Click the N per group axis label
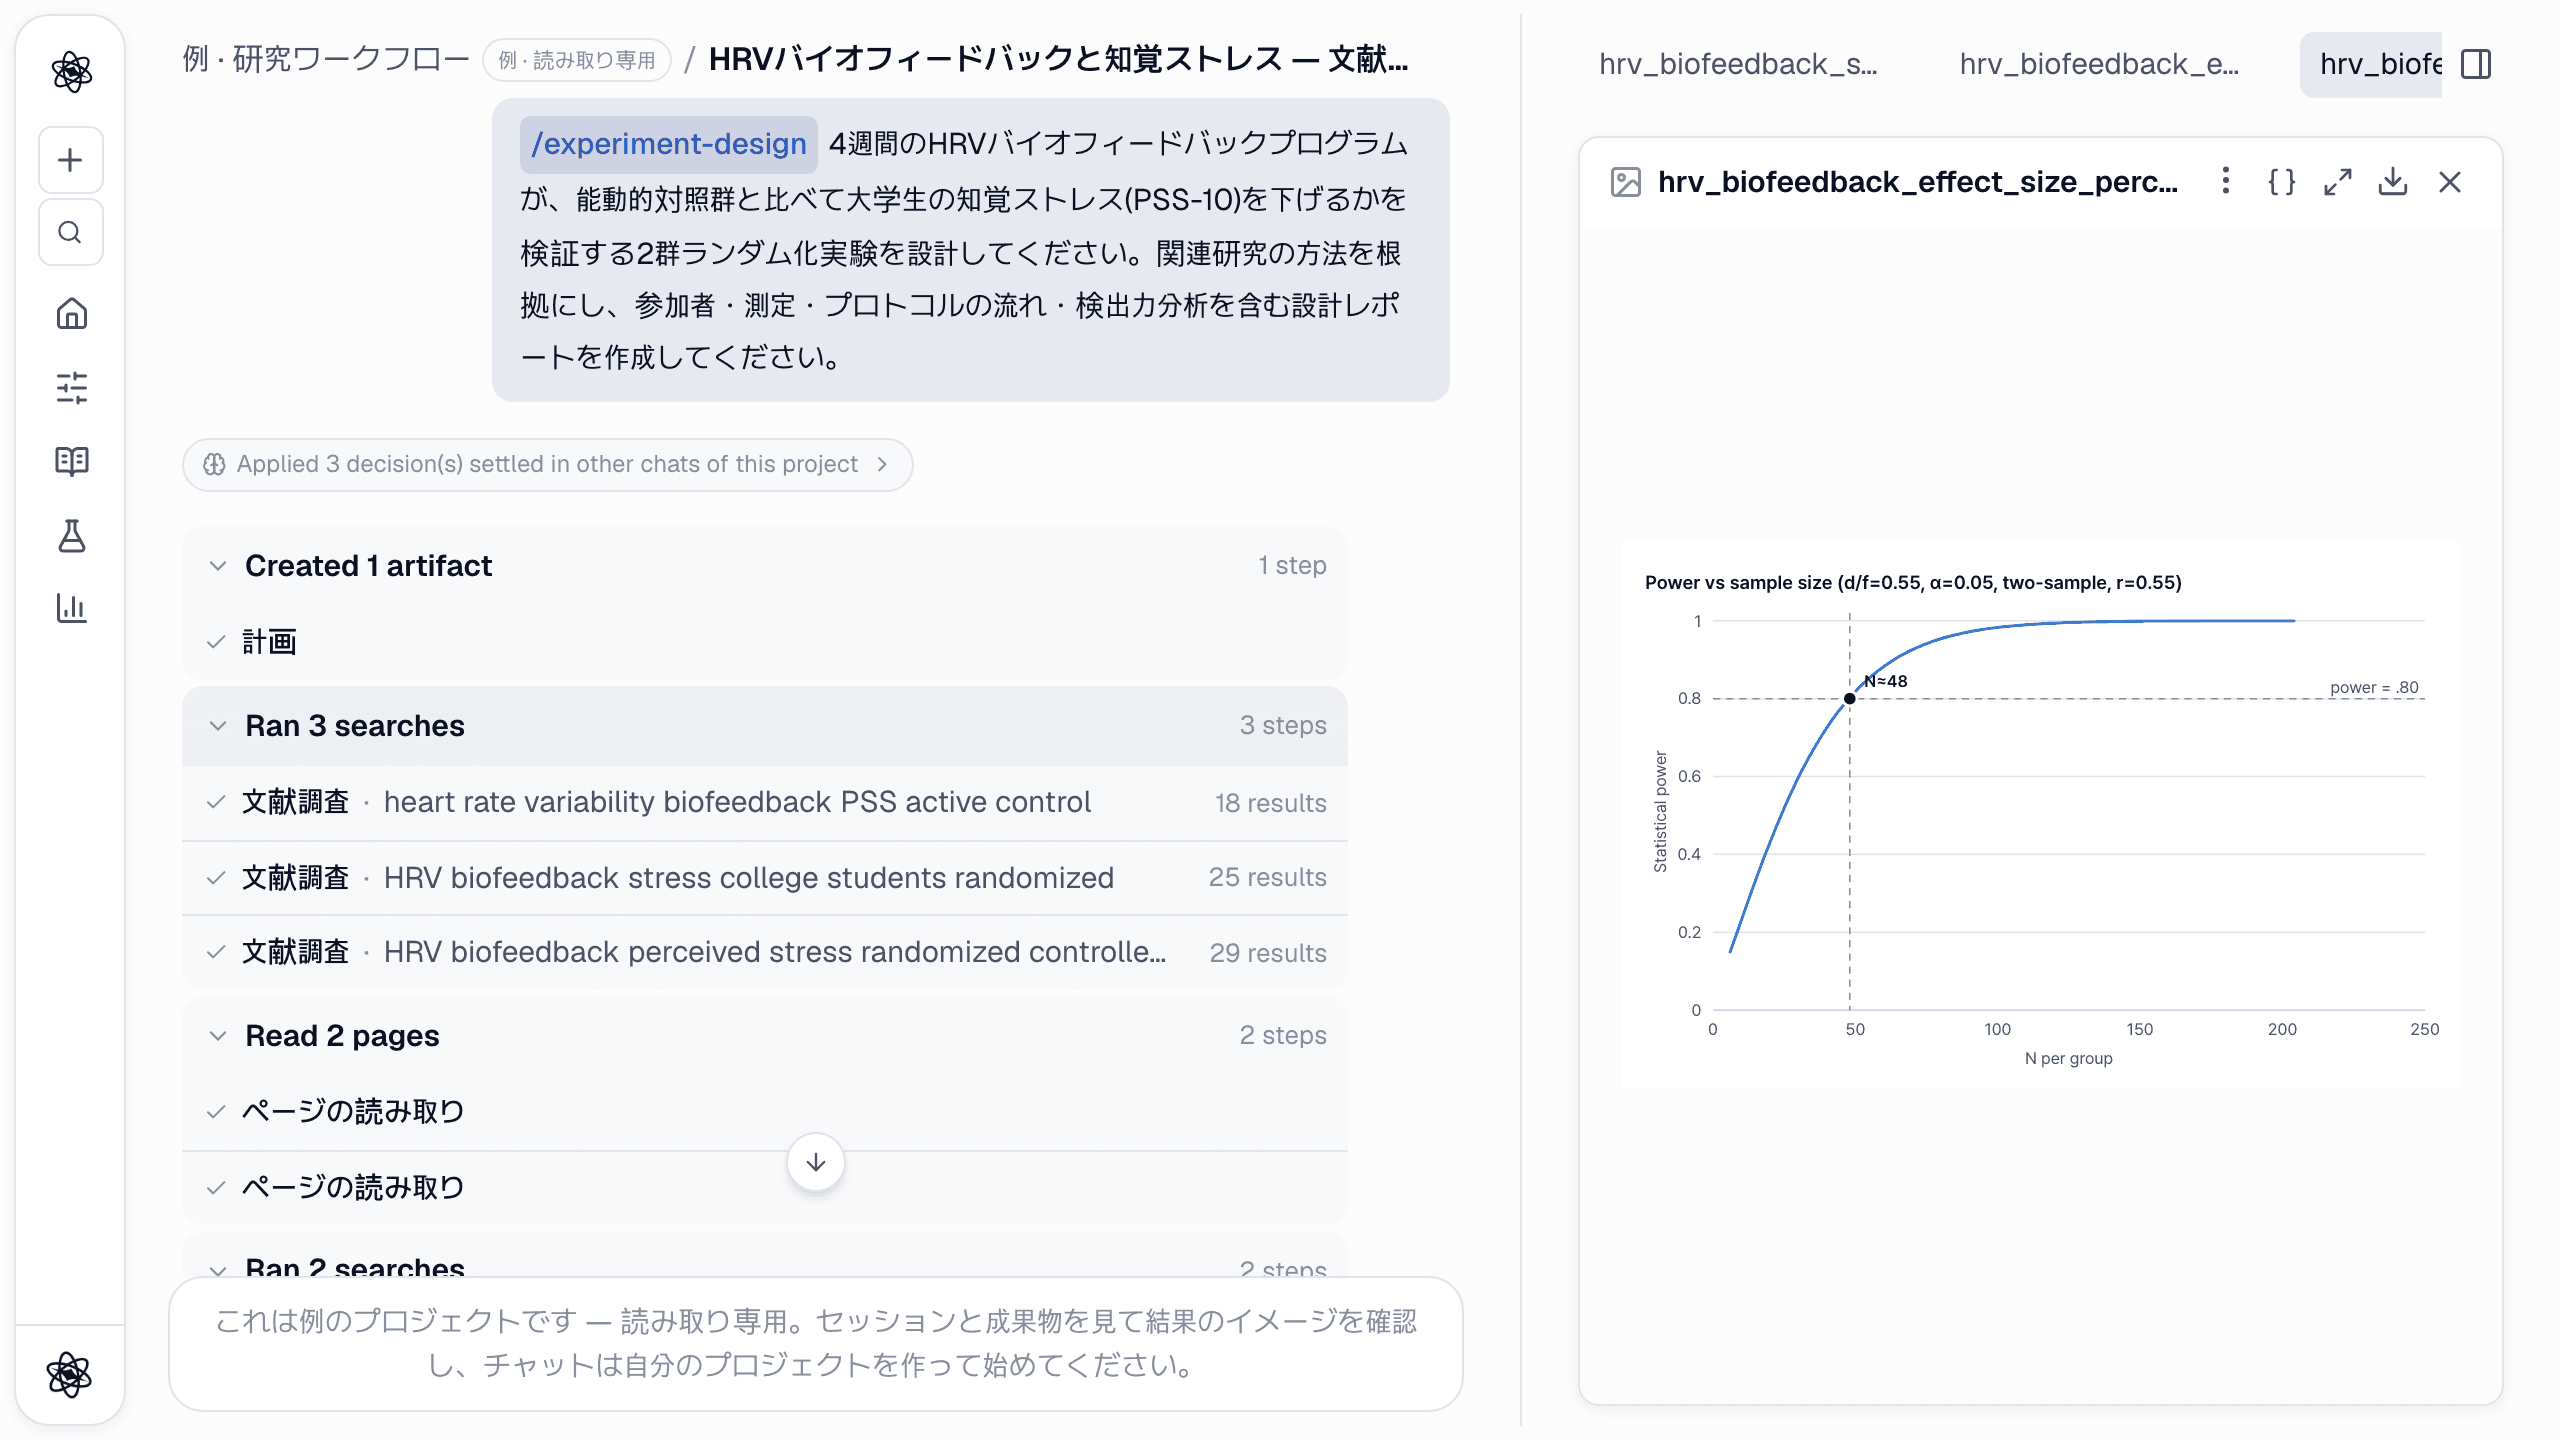Image resolution: width=2560 pixels, height=1440 pixels. click(2068, 1058)
